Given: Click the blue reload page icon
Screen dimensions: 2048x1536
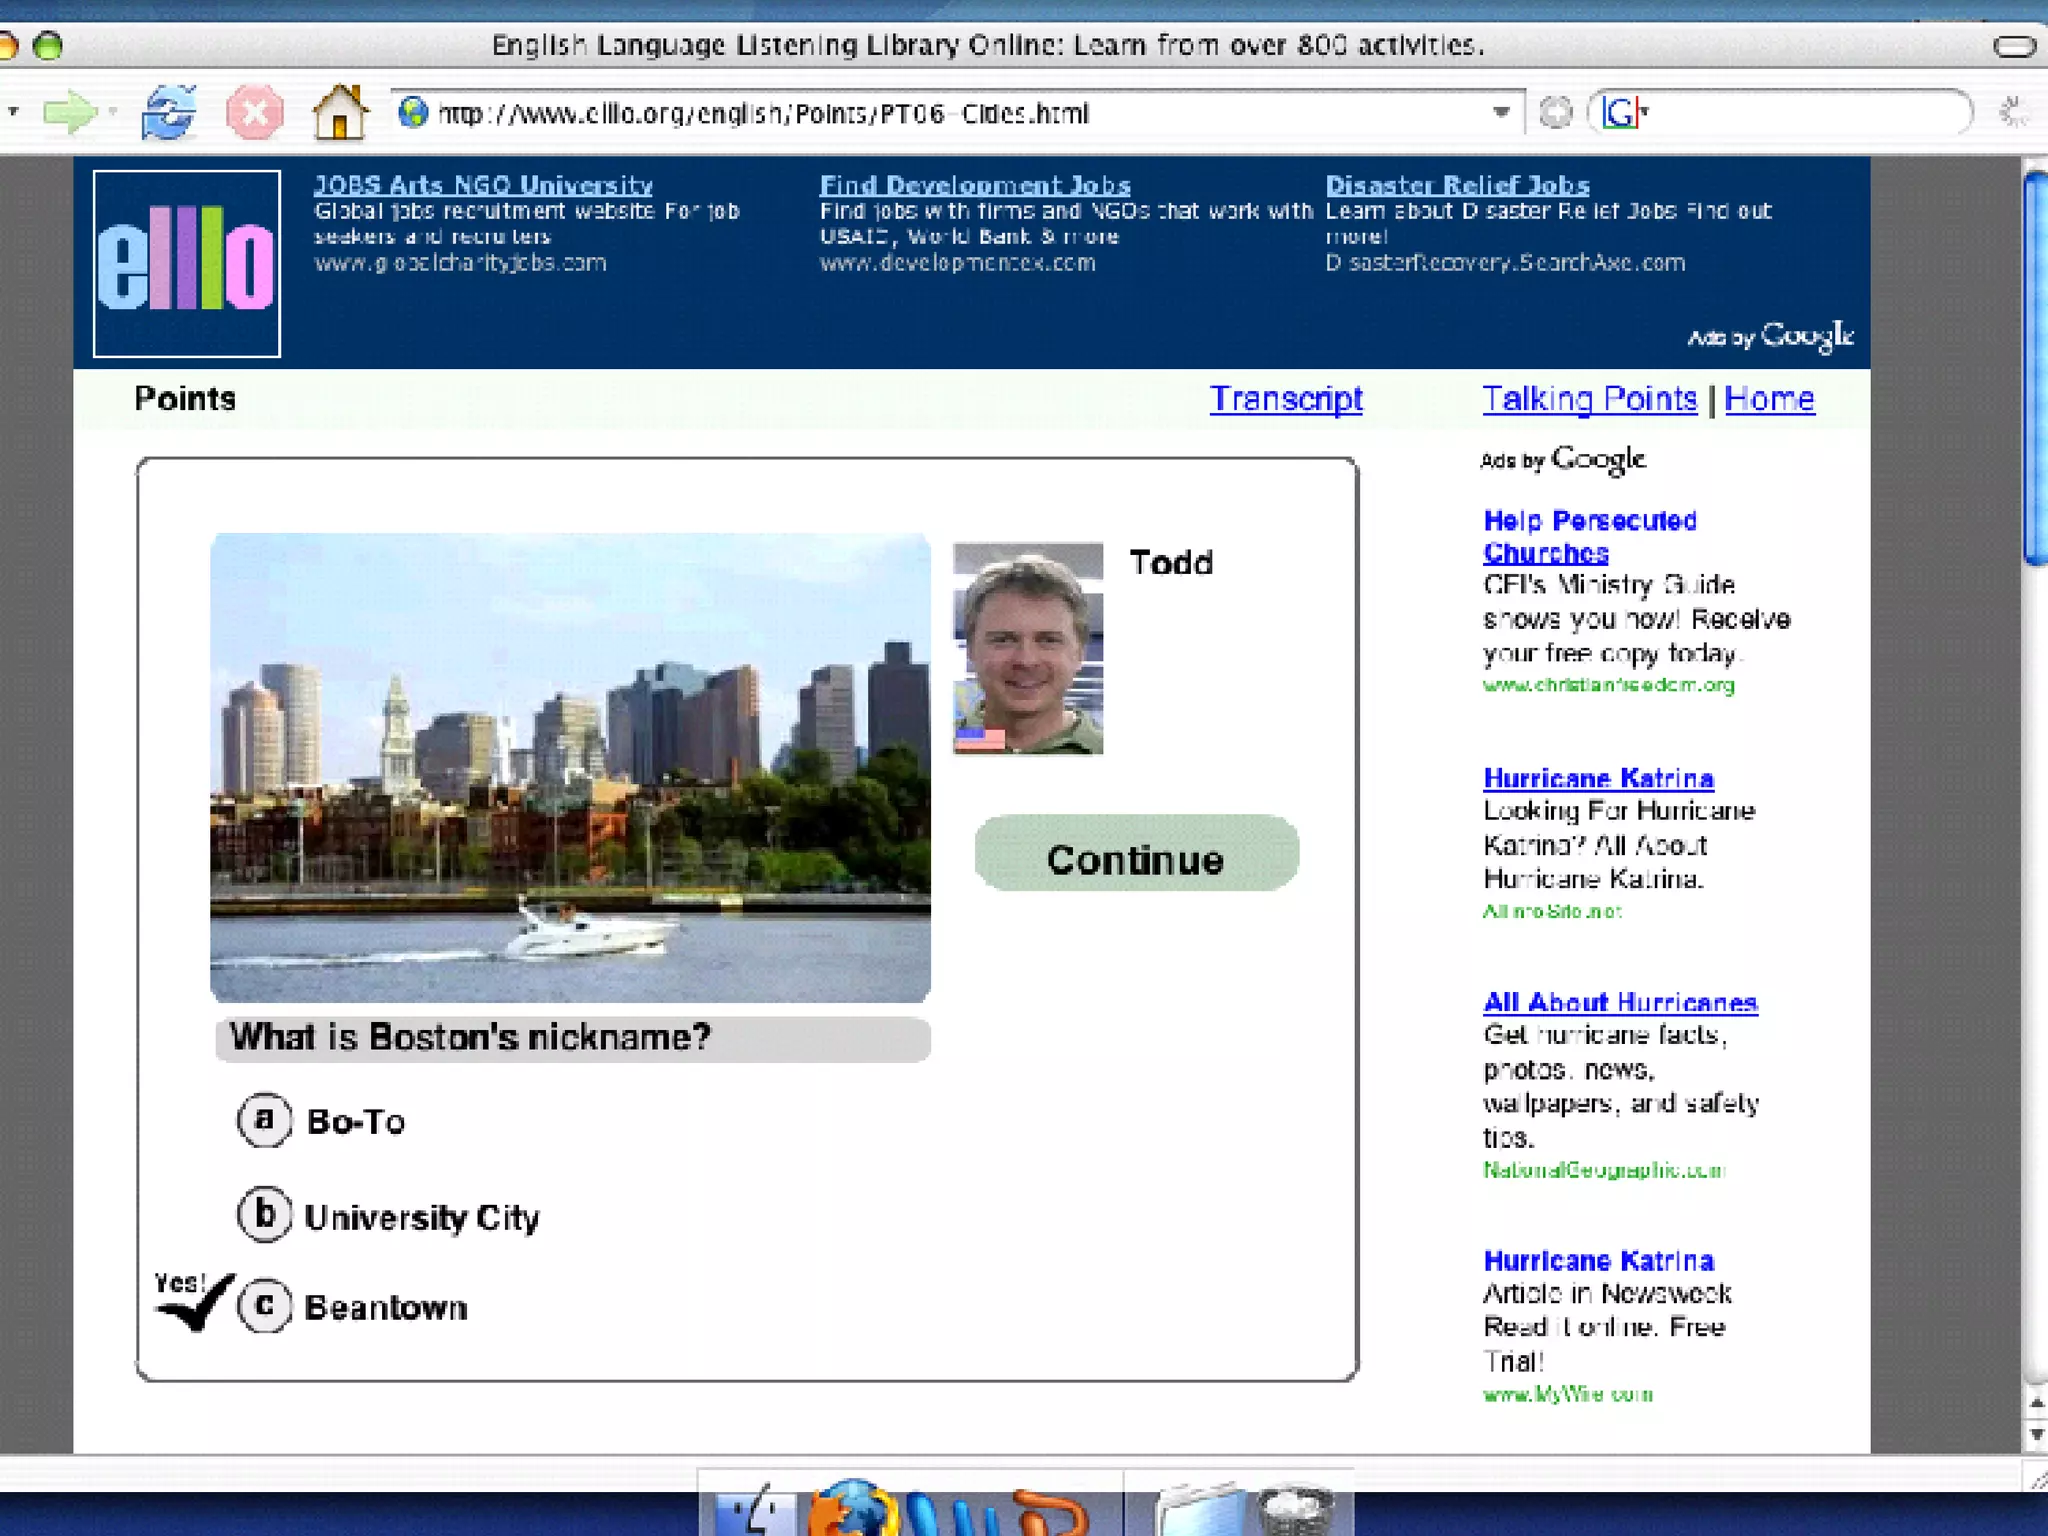Looking at the screenshot, I should [x=168, y=112].
